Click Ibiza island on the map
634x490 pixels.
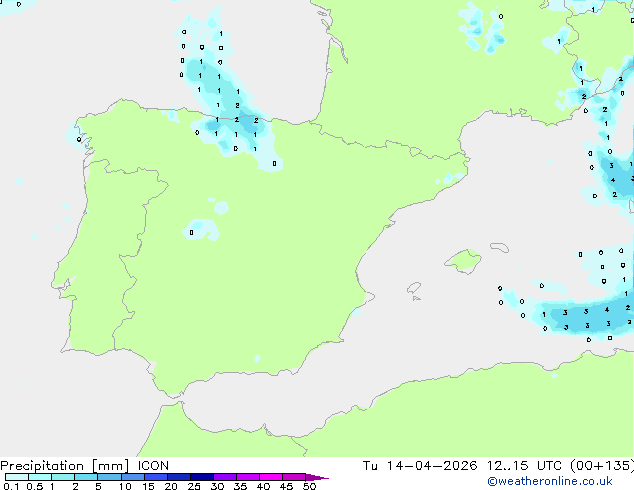click(x=414, y=288)
